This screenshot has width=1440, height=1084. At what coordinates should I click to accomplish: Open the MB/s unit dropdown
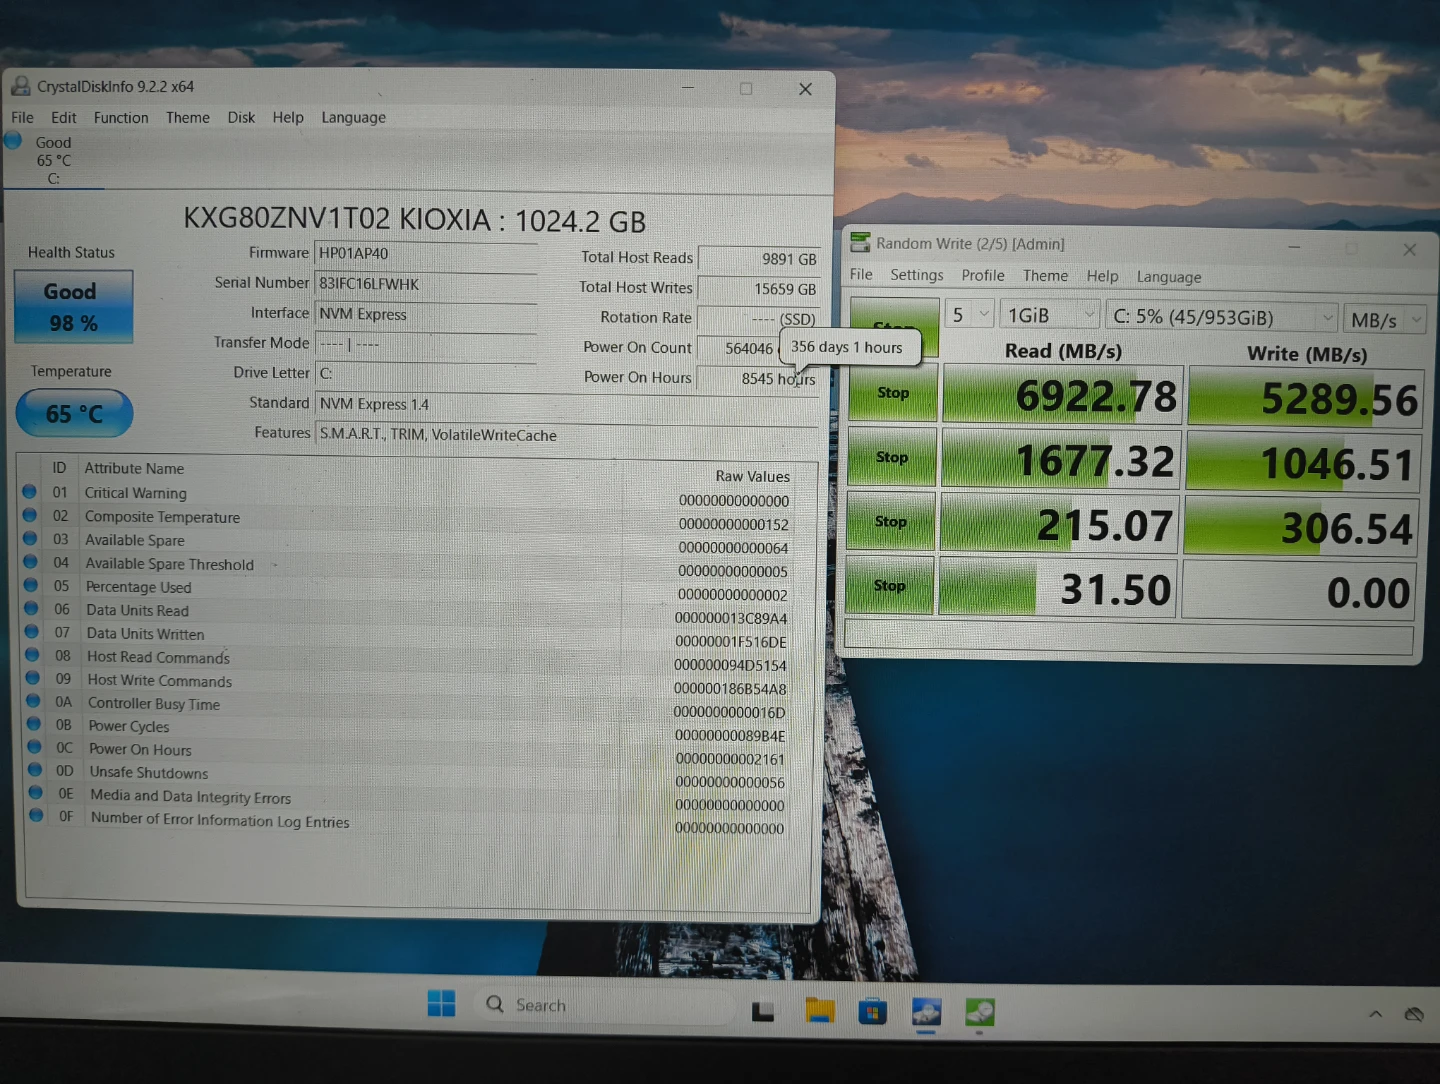tap(1385, 320)
